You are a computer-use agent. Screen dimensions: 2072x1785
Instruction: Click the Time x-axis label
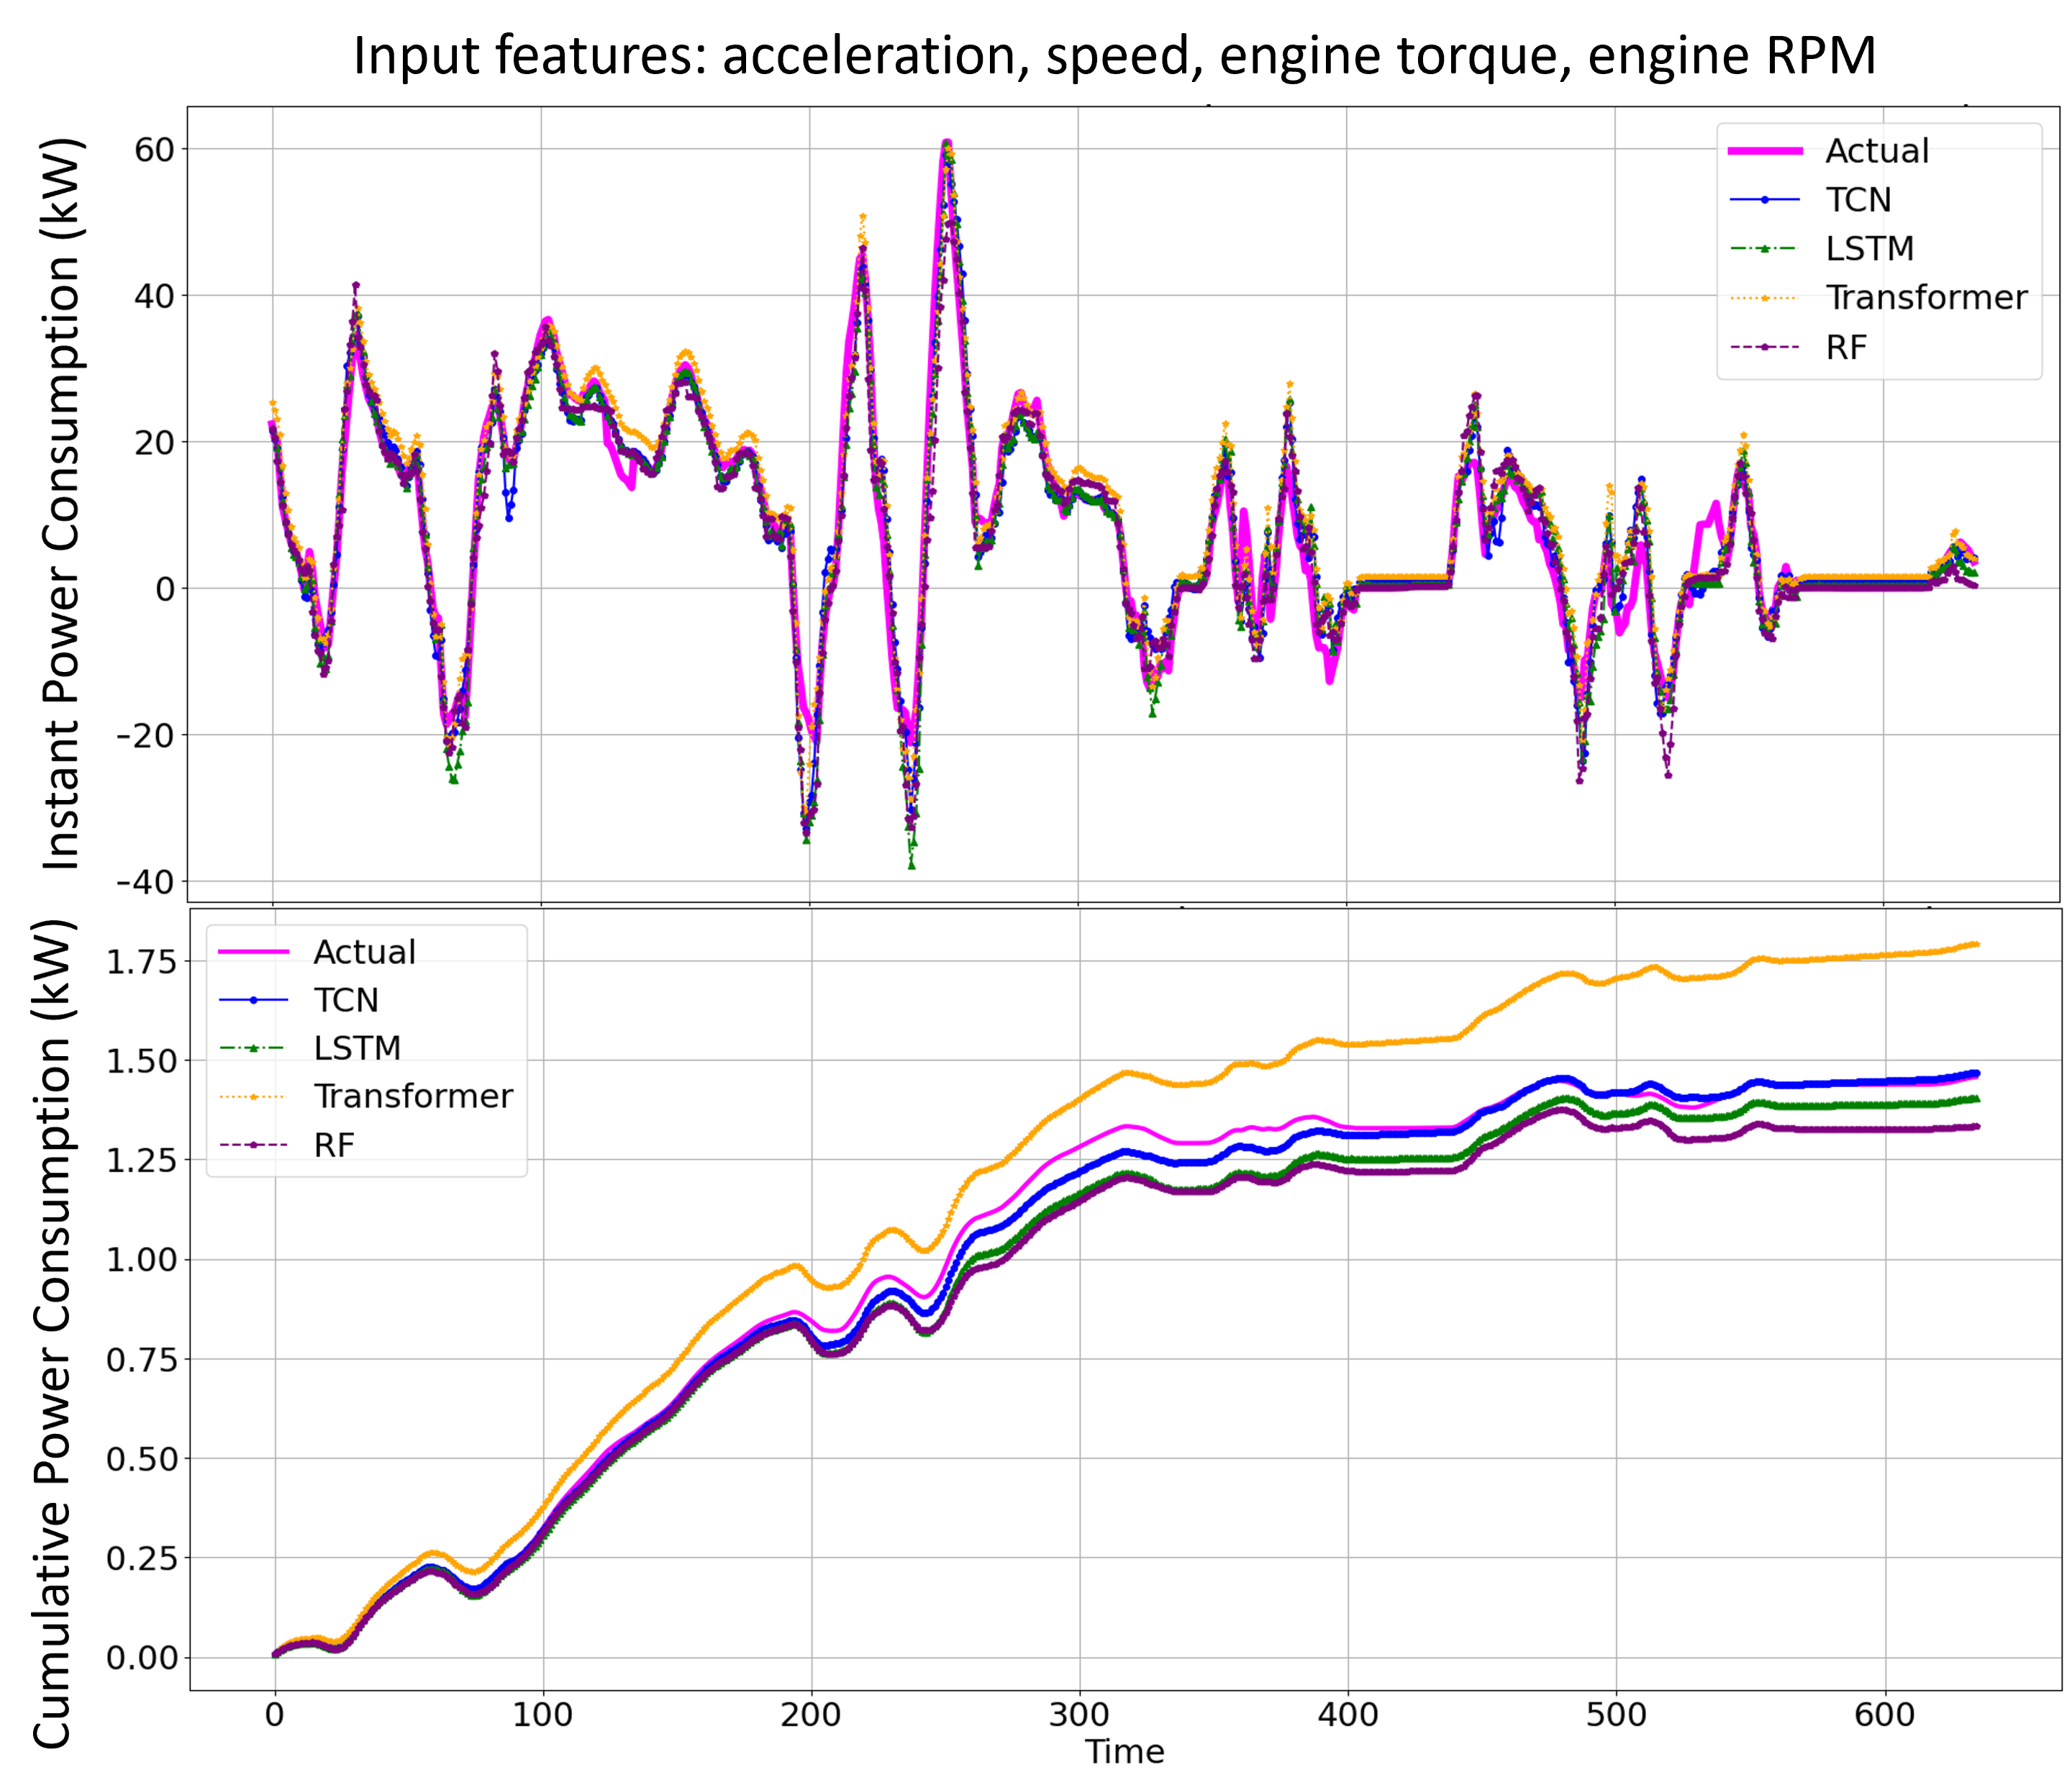click(x=1125, y=1751)
